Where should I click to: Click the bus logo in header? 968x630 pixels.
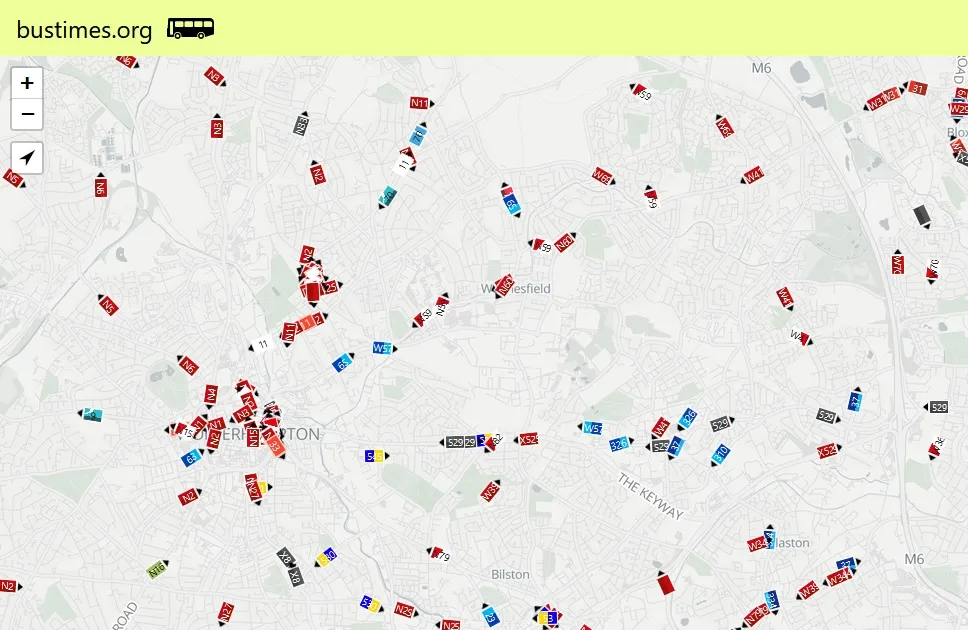coord(190,29)
